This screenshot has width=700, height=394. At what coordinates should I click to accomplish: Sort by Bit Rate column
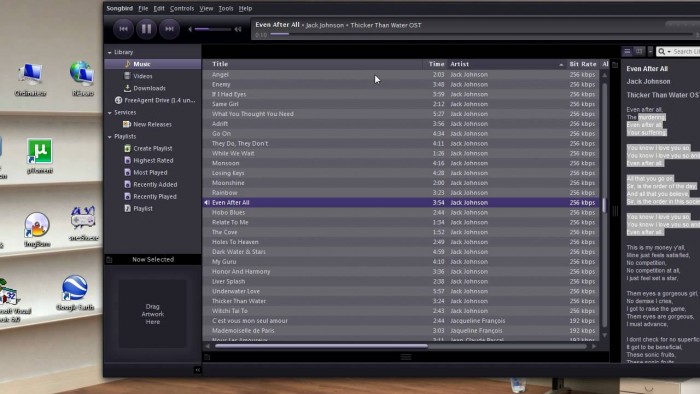(x=583, y=64)
